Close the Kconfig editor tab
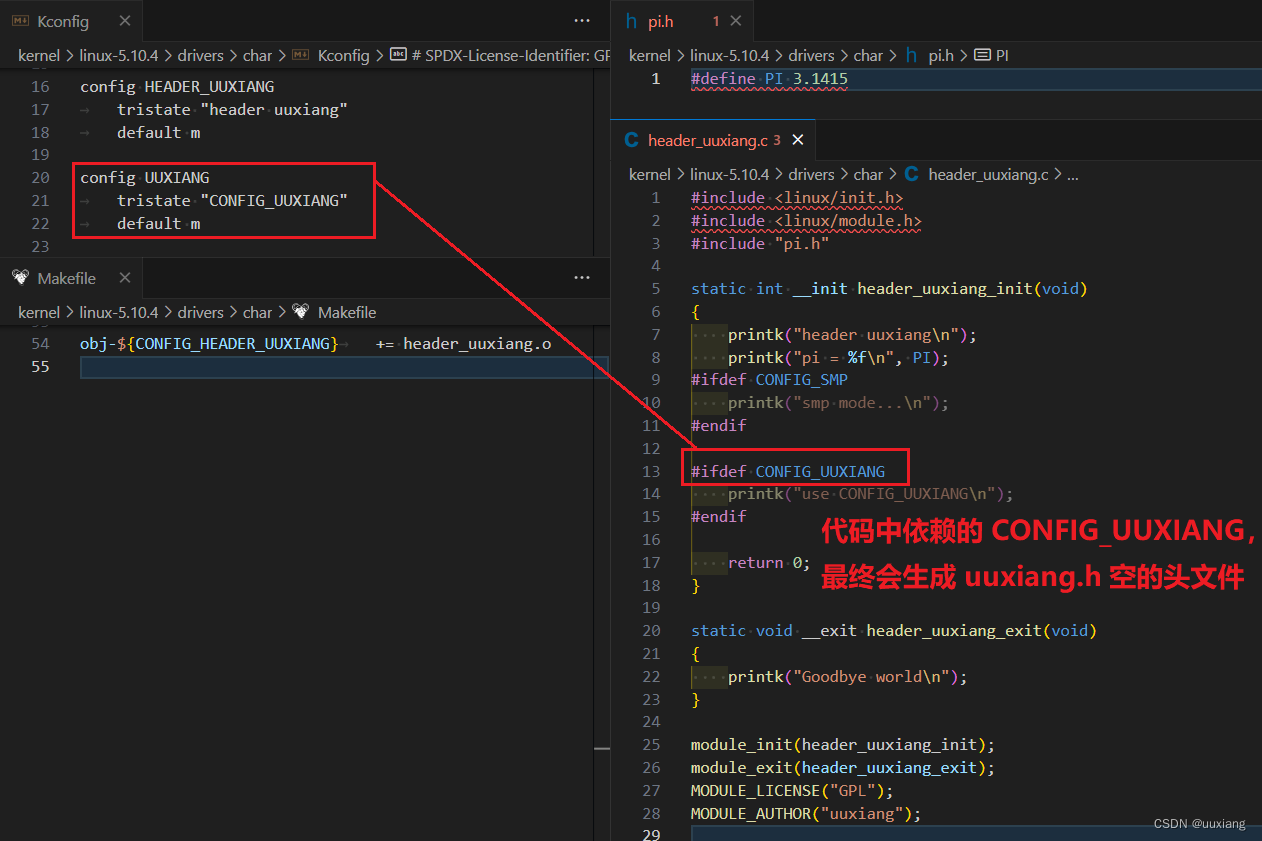The image size is (1262, 841). click(124, 21)
